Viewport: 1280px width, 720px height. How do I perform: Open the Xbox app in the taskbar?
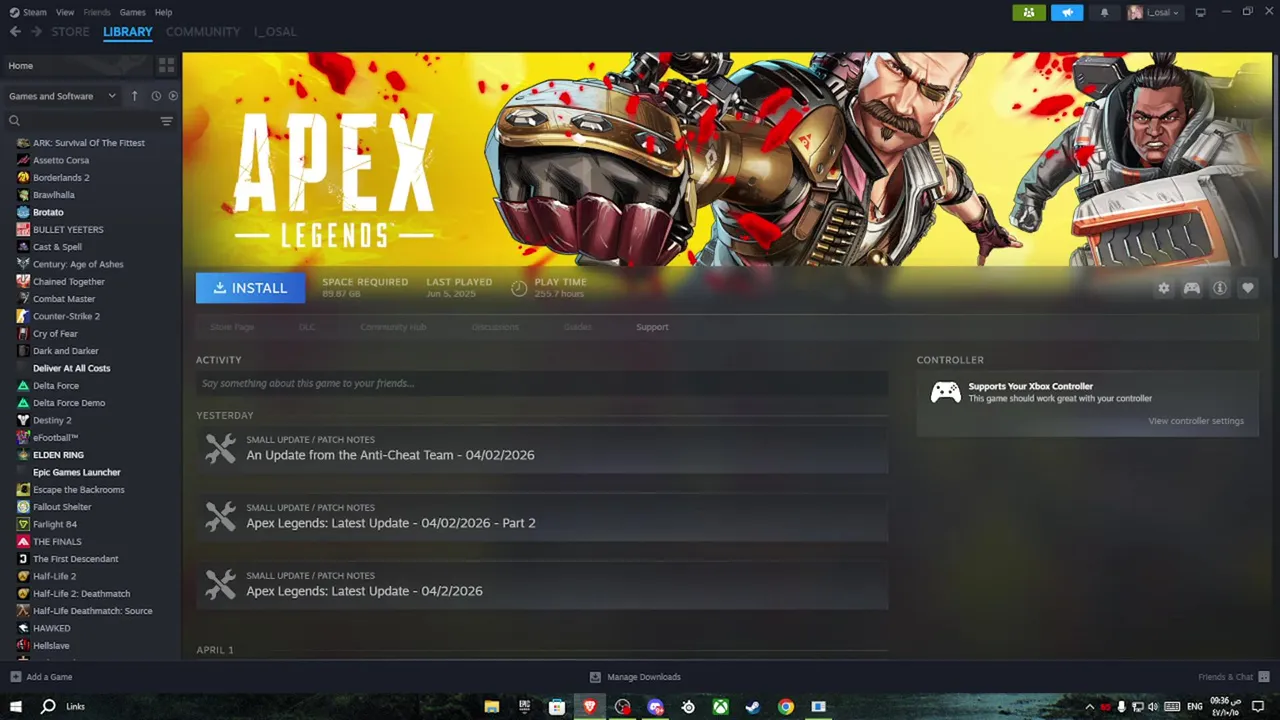720,706
